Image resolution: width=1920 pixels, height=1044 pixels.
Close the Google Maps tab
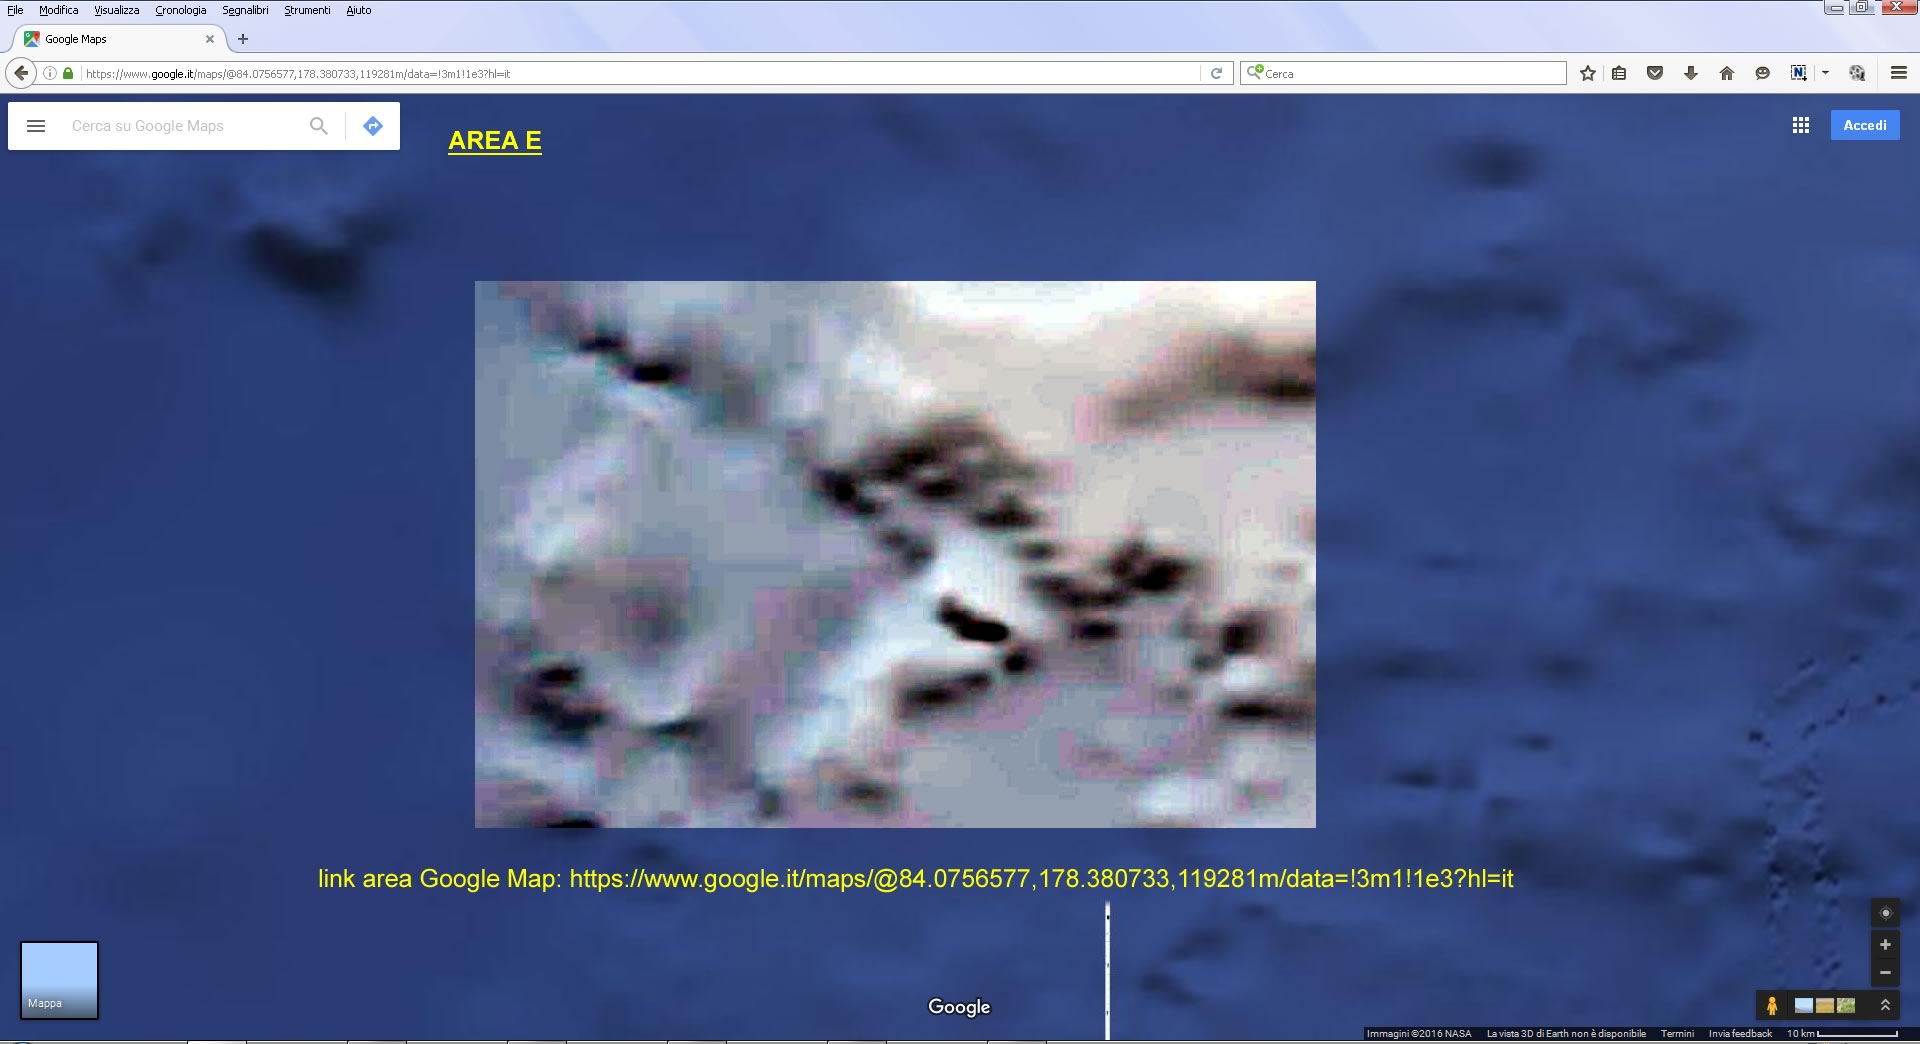tap(210, 39)
